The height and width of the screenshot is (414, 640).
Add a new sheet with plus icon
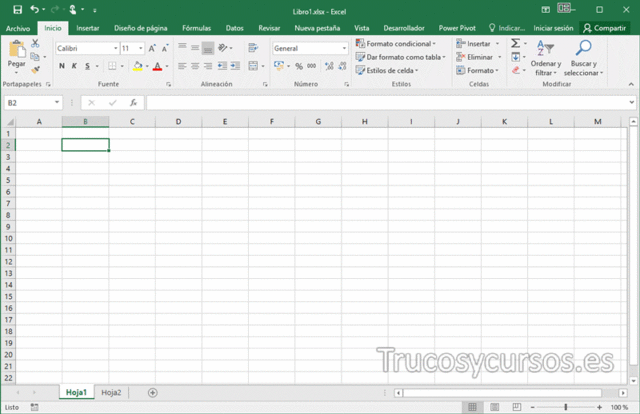tap(153, 393)
